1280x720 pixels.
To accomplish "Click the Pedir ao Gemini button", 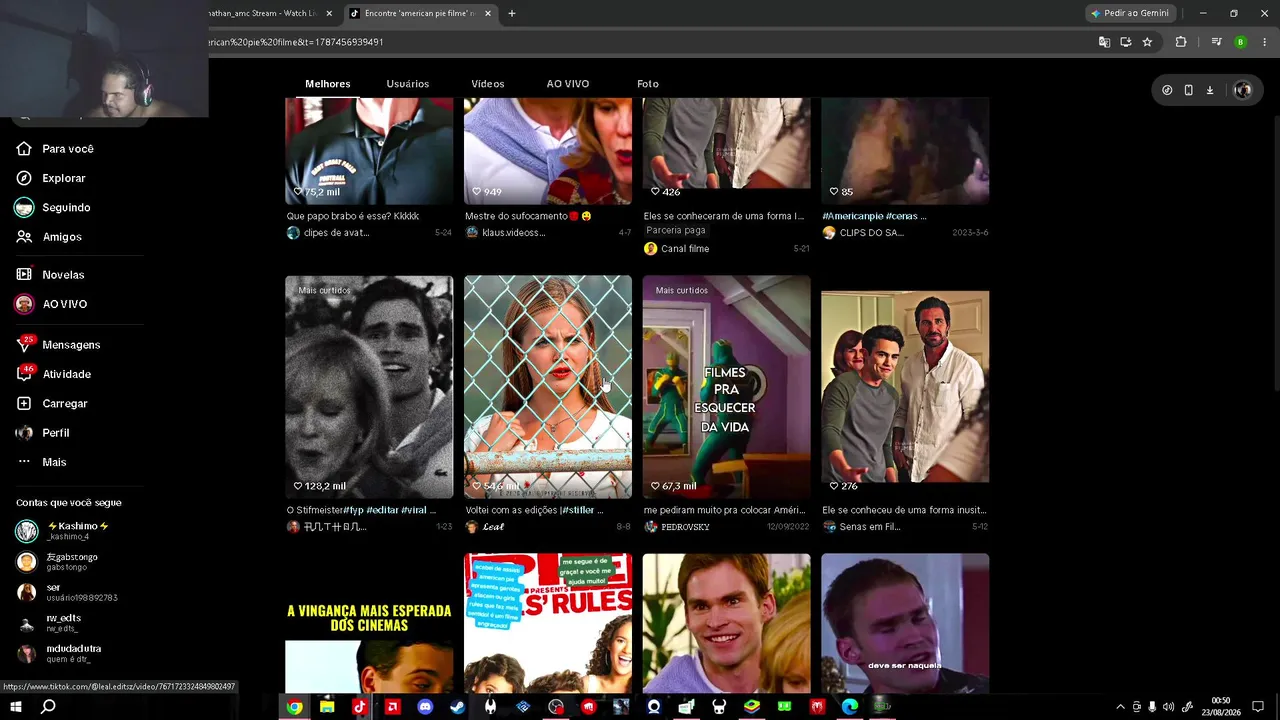I will [x=1130, y=13].
